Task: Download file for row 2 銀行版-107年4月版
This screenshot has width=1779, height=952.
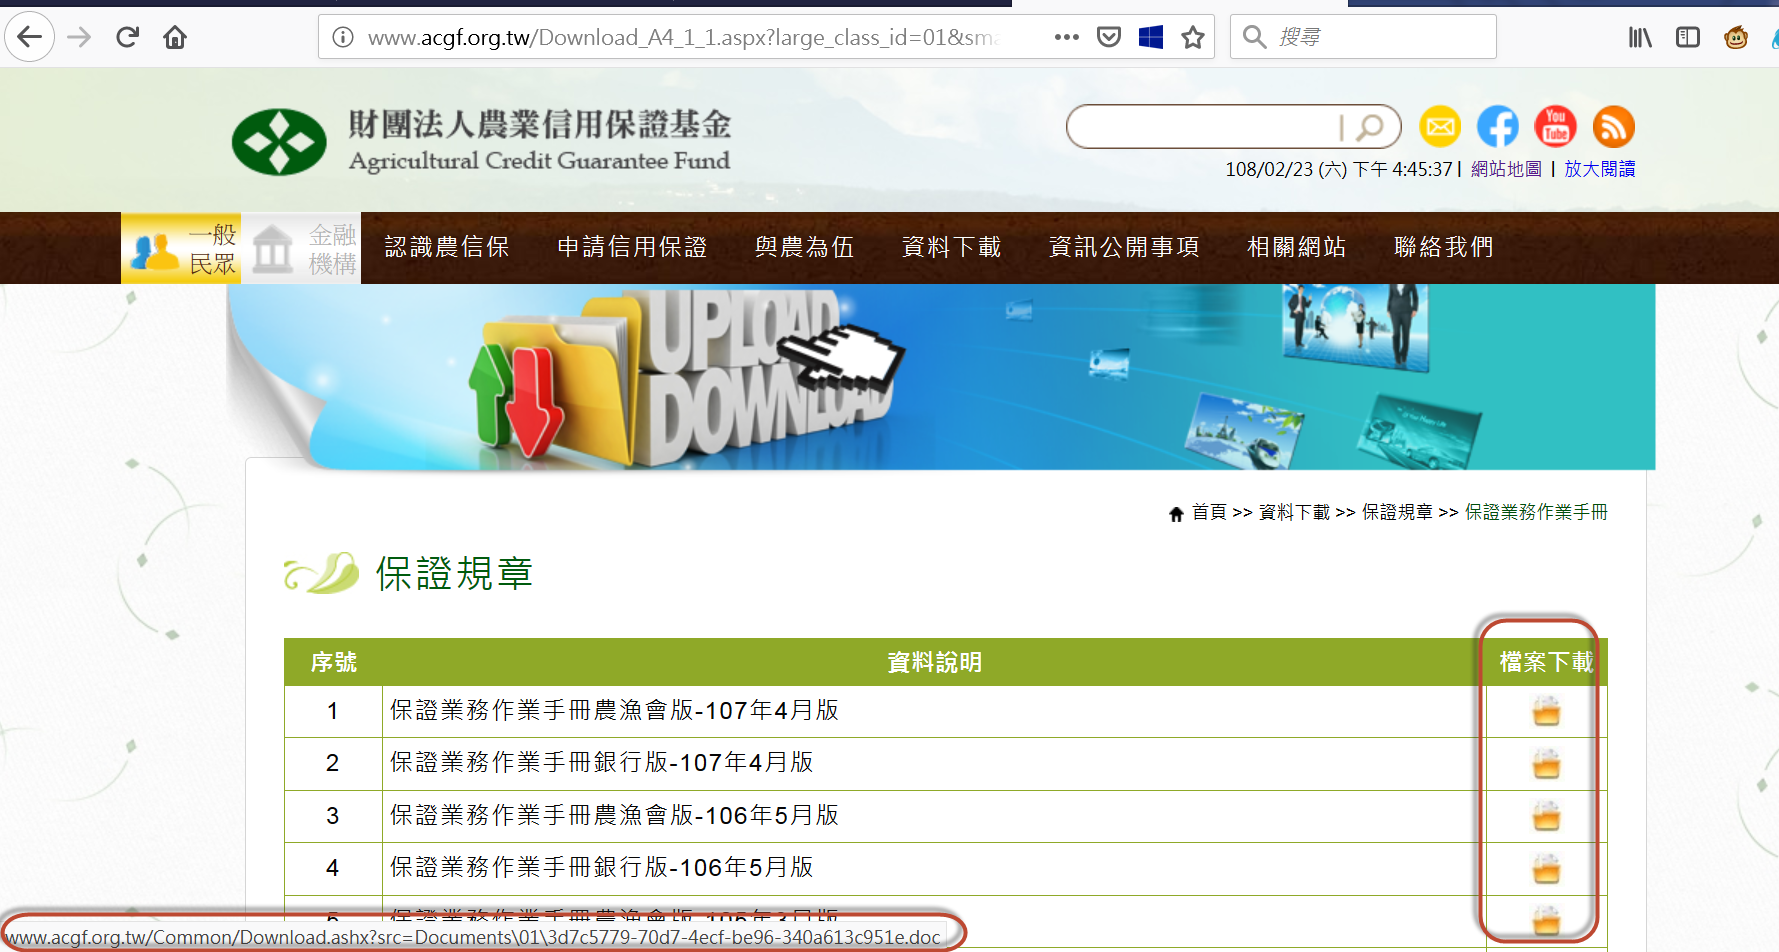Action: (1546, 764)
